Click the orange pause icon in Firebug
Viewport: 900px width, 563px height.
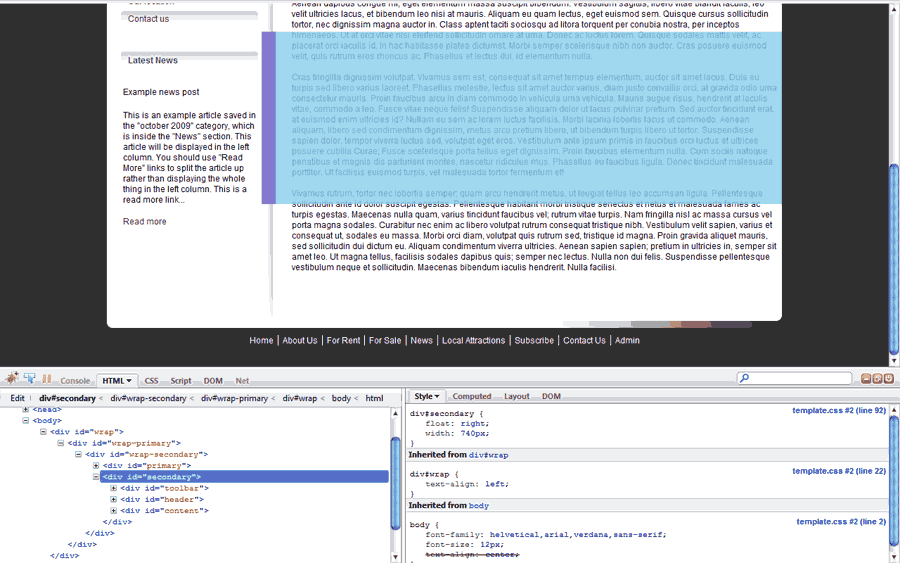pos(46,379)
